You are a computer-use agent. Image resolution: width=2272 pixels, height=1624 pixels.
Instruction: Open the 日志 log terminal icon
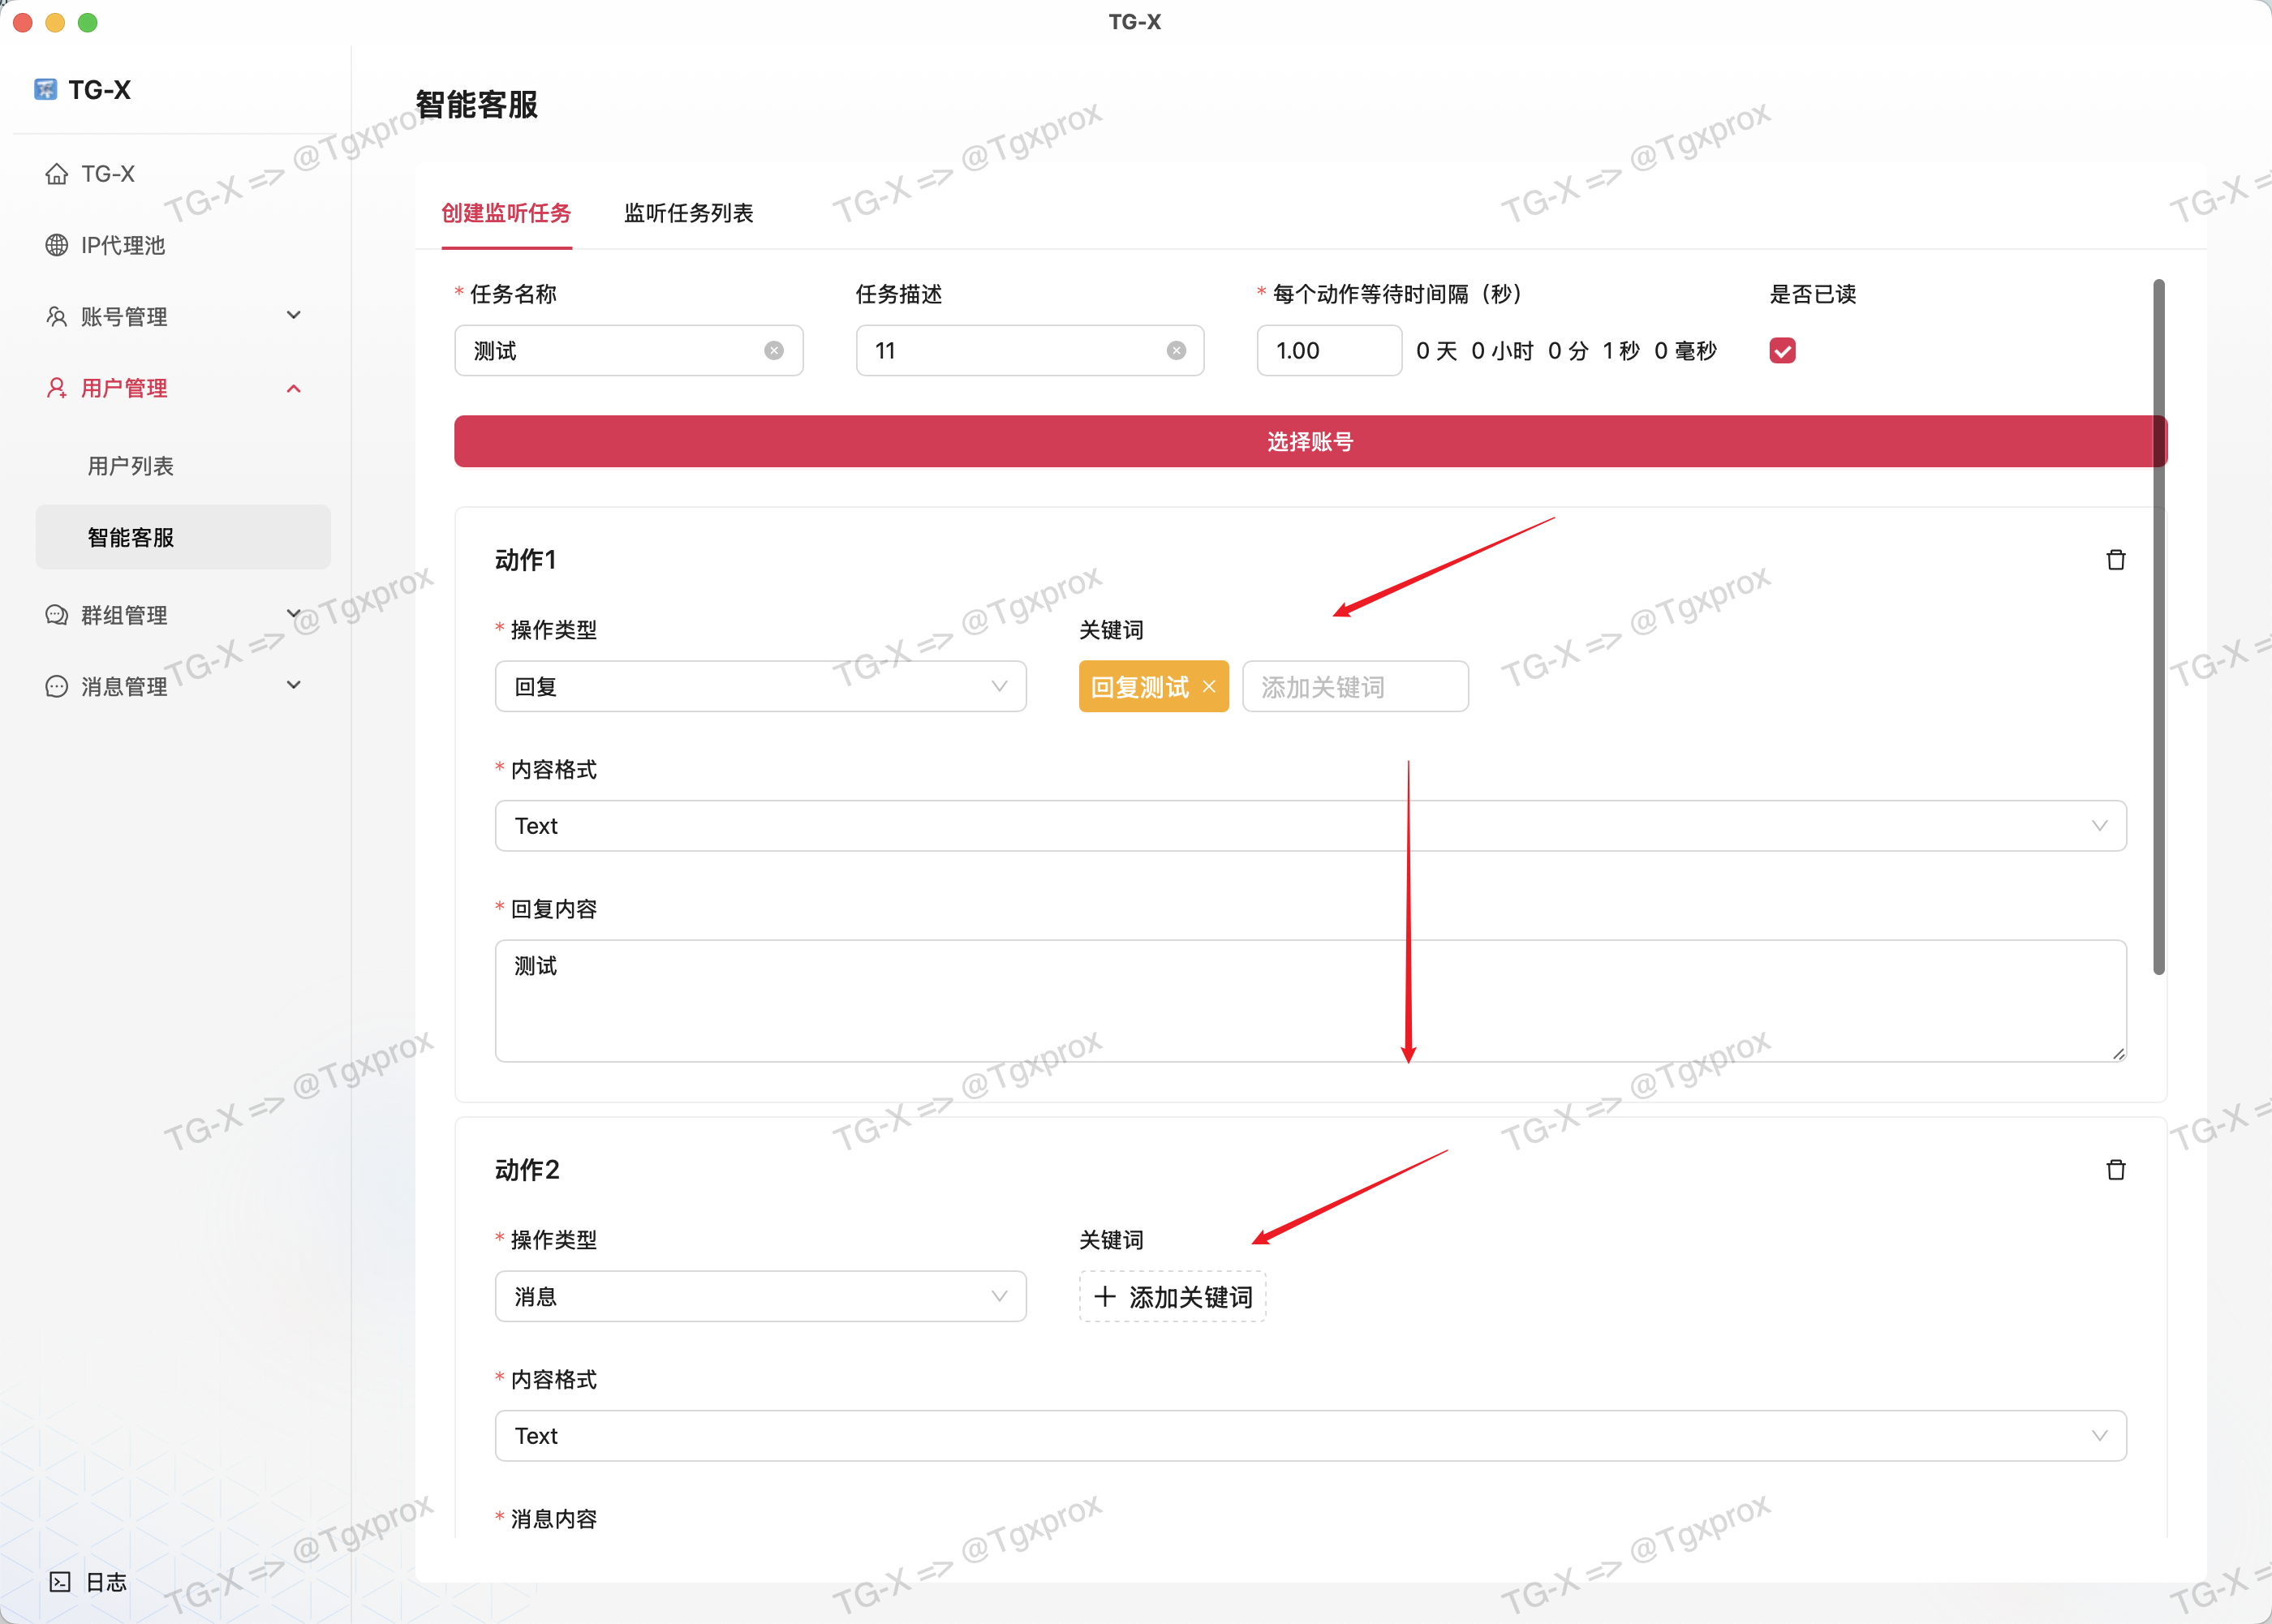click(x=60, y=1581)
